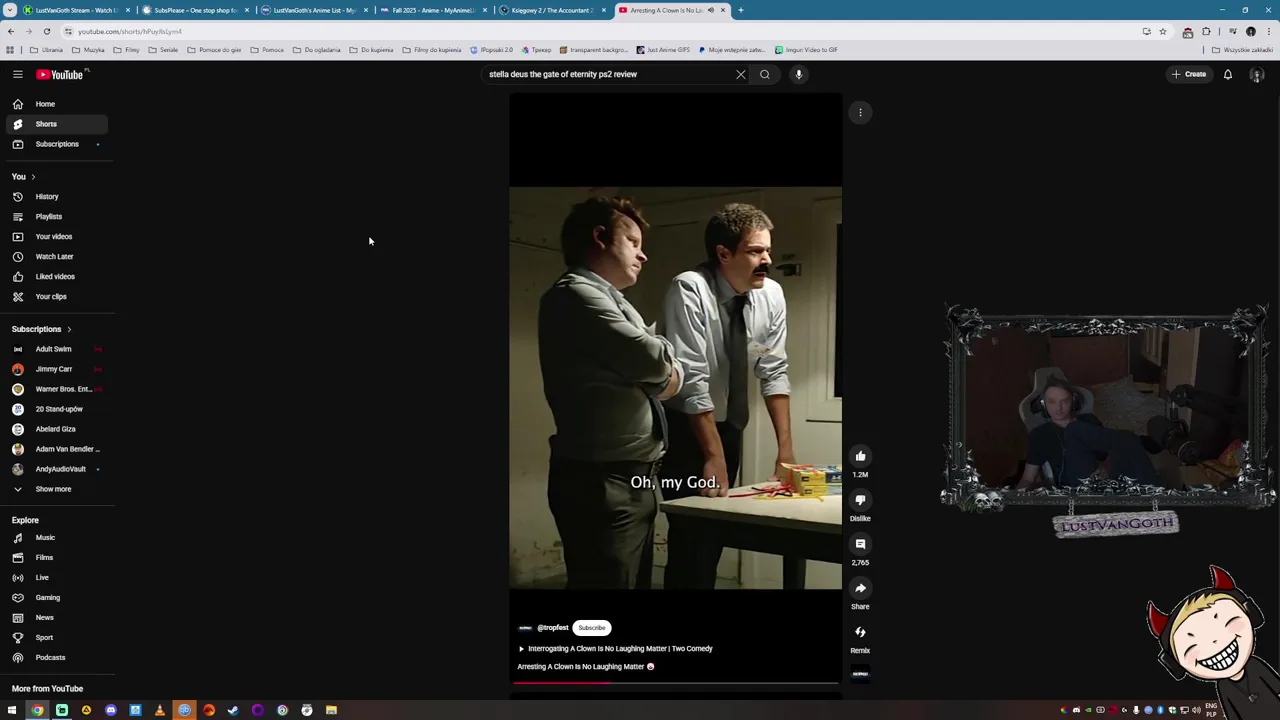Screen dimensions: 1280x720
Task: Bookmark this page with the star
Action: tap(1162, 31)
